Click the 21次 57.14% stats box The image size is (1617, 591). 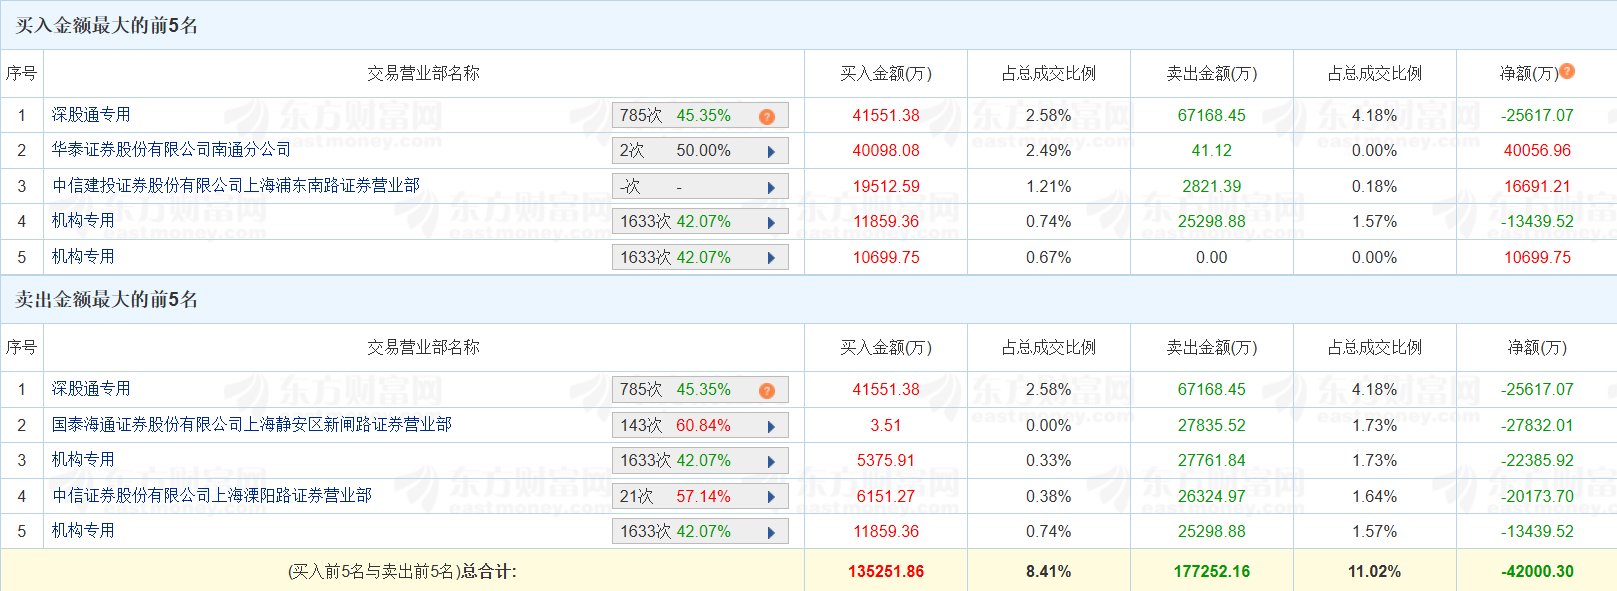690,497
